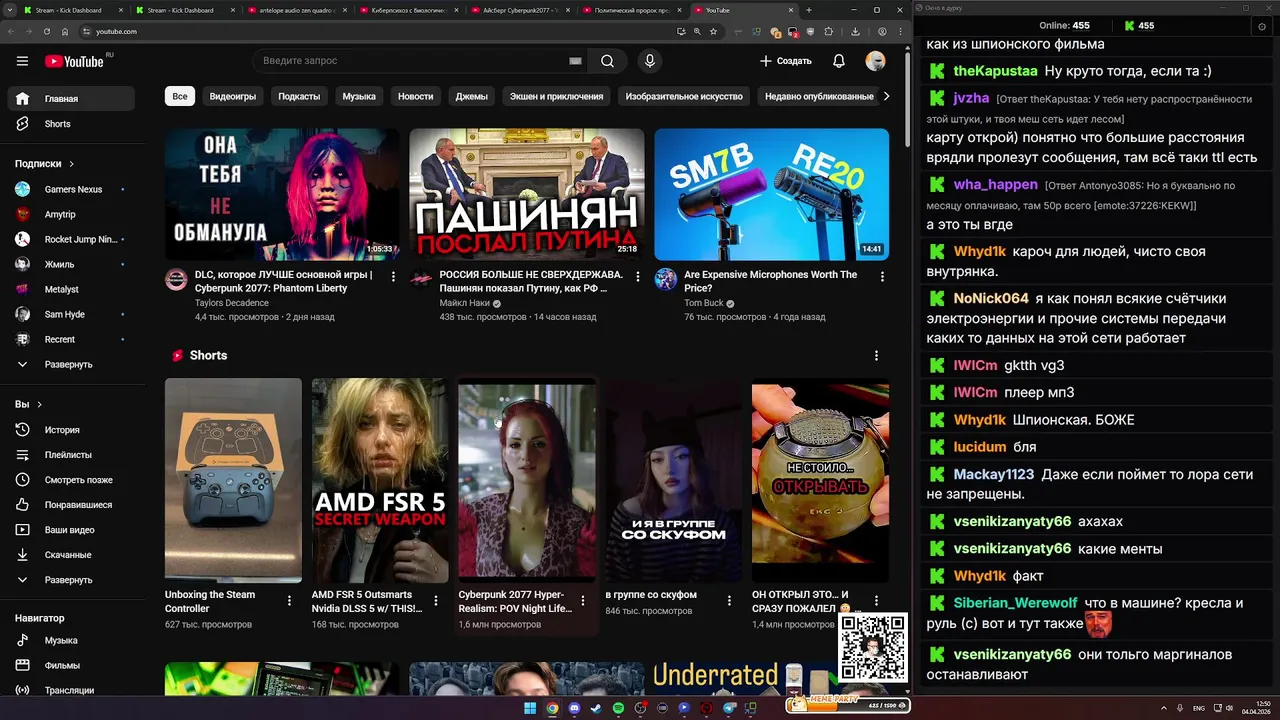Open Your videos (Ваши видео)
The width and height of the screenshot is (1280, 720).
tap(70, 530)
